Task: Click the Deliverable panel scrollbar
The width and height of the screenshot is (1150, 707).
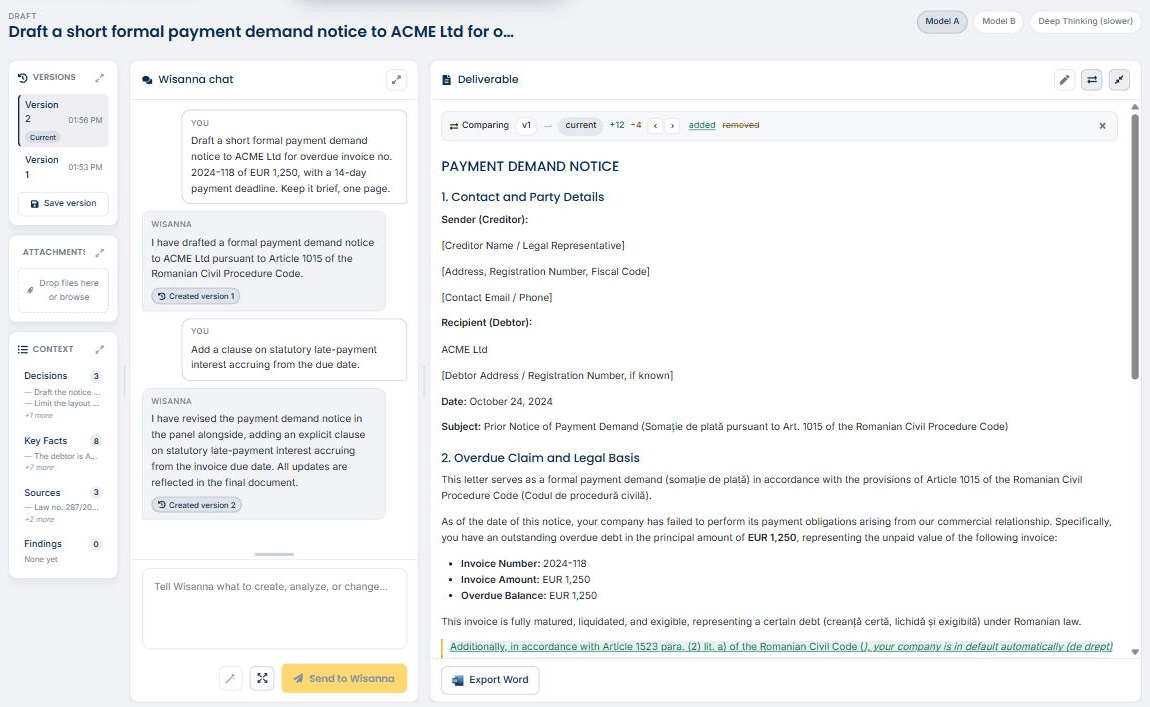Action: (1135, 246)
